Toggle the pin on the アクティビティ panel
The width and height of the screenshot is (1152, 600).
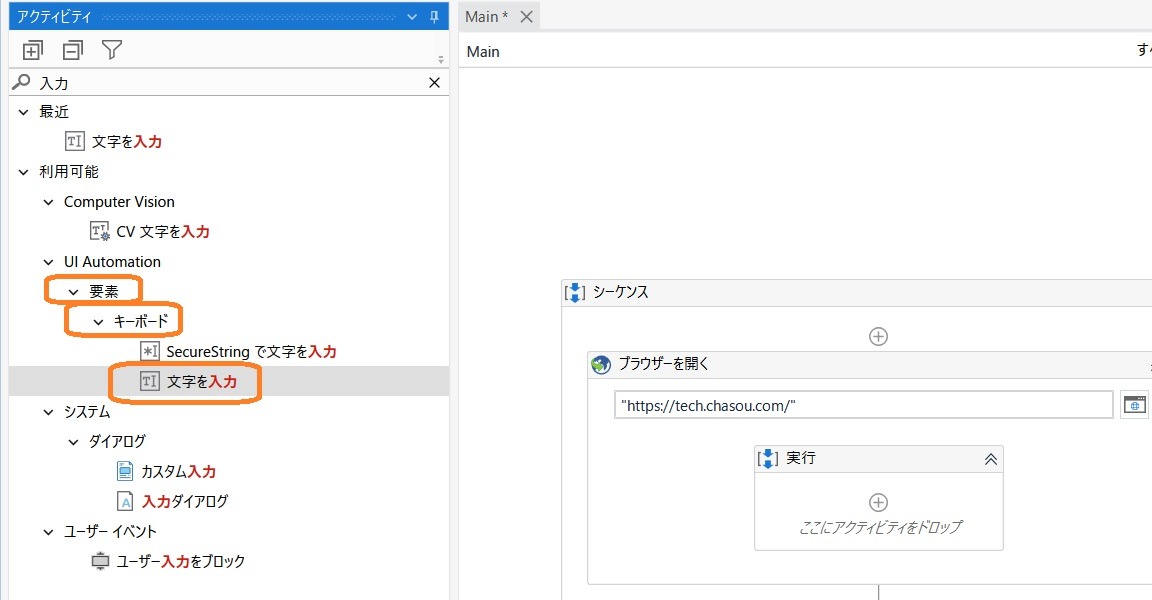point(435,16)
